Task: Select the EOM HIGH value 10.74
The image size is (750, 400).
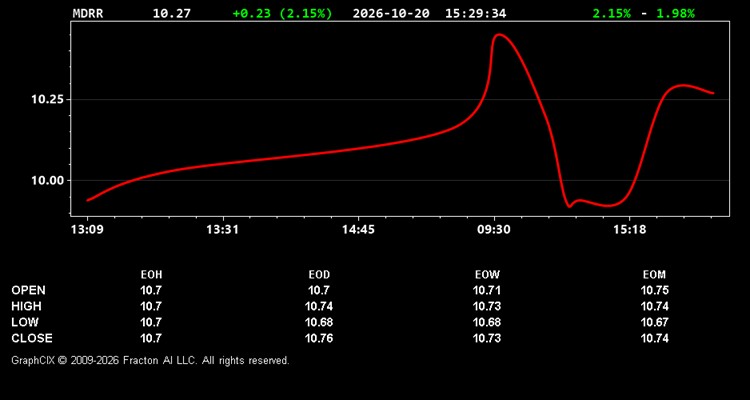Action: point(654,306)
